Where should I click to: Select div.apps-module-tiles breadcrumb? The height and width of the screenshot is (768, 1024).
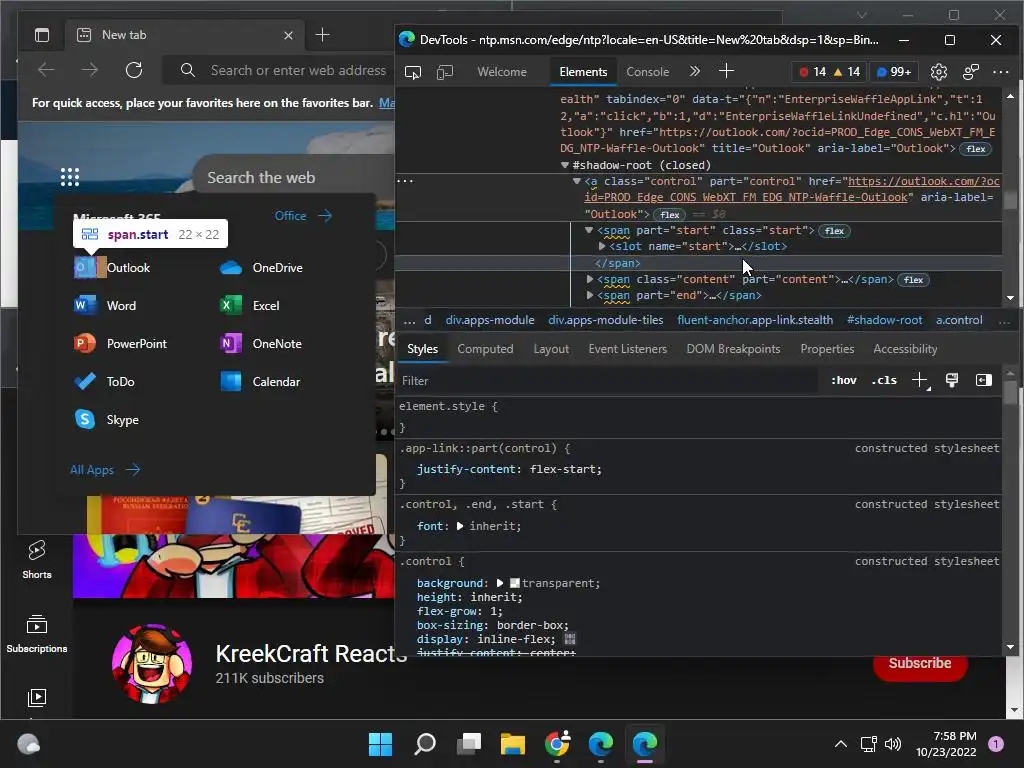tap(605, 320)
